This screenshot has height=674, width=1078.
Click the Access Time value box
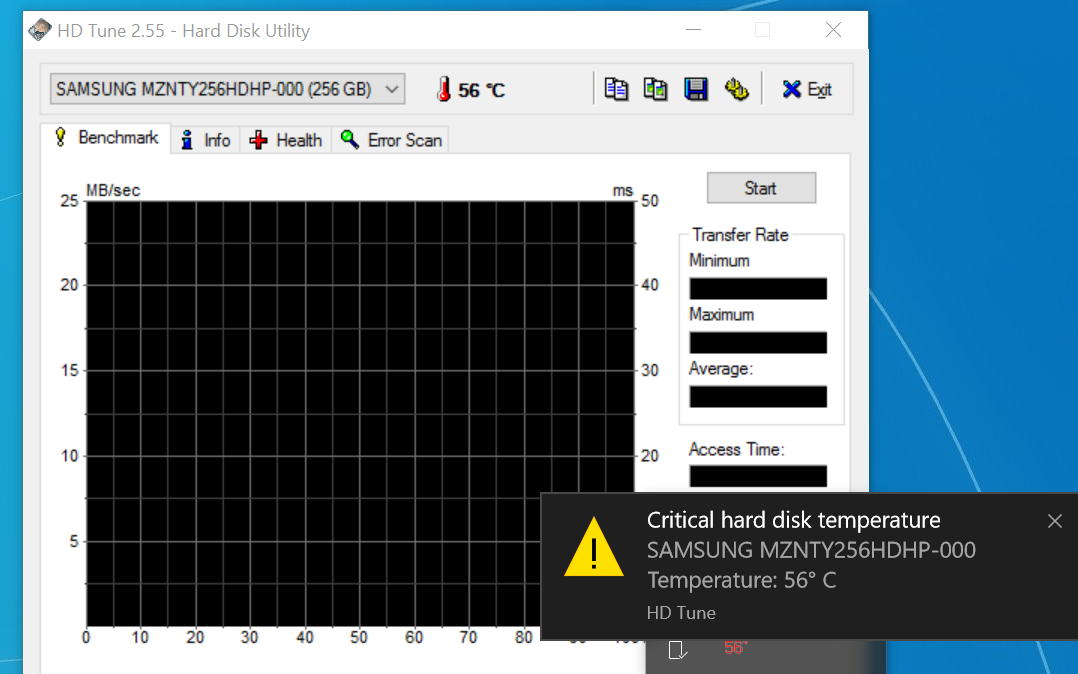(x=758, y=477)
